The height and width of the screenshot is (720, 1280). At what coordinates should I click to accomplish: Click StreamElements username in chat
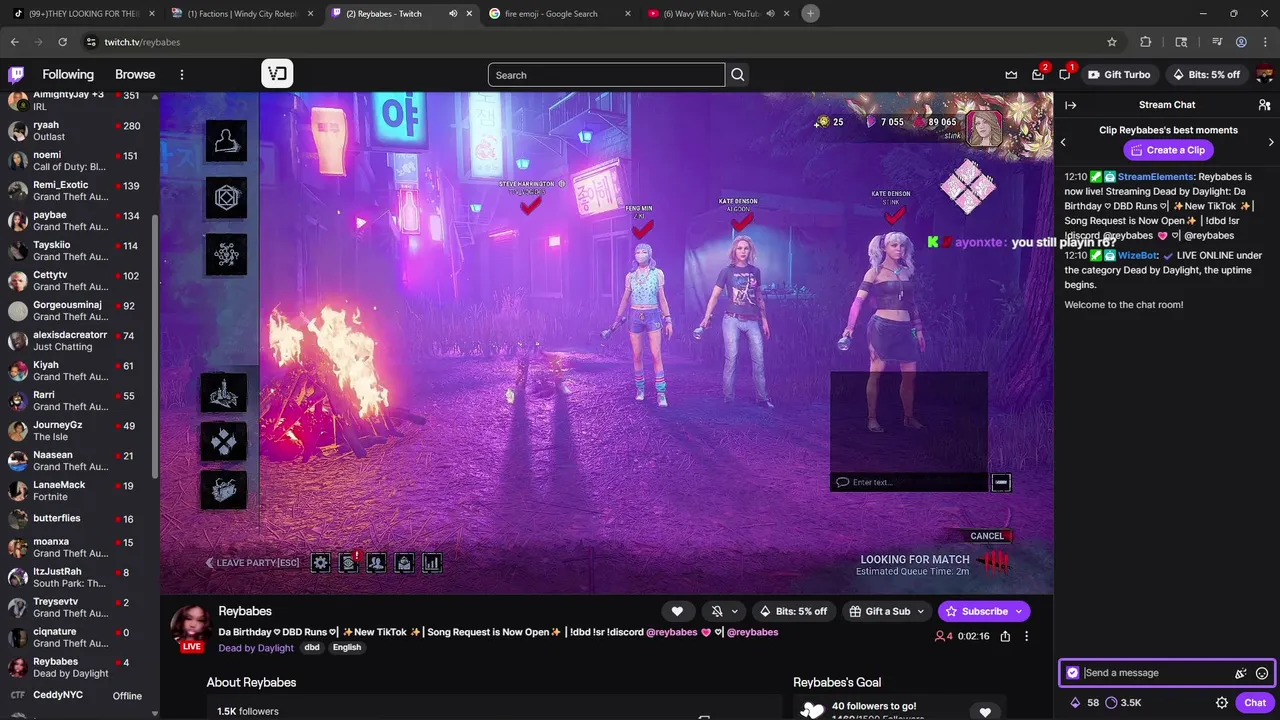pos(1155,177)
